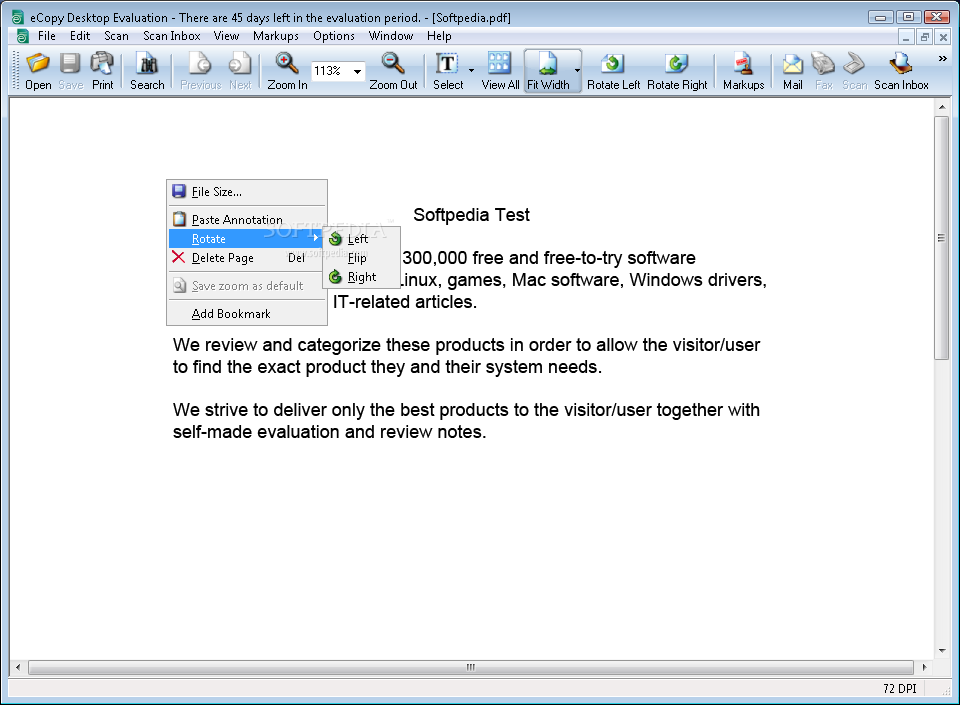Open the Scan Inbox menu in the menu bar
The image size is (960, 705).
click(171, 36)
